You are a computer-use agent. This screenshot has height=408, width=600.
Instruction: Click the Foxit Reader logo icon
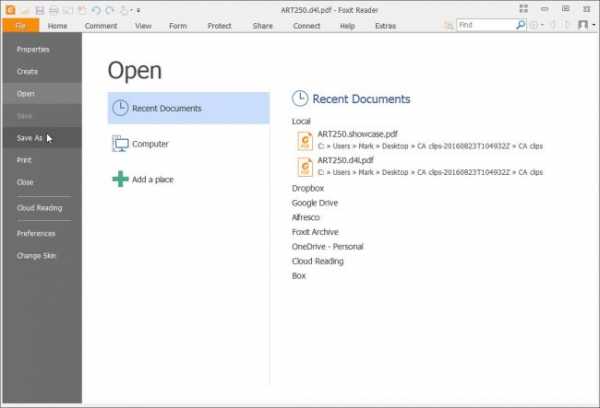(x=11, y=10)
